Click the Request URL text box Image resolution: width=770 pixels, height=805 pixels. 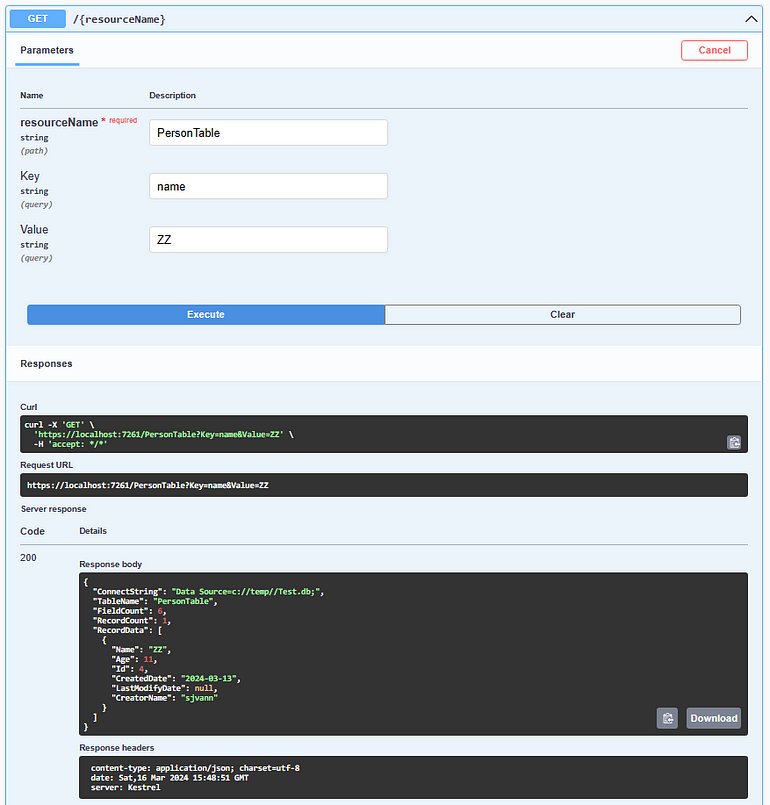pyautogui.click(x=384, y=485)
